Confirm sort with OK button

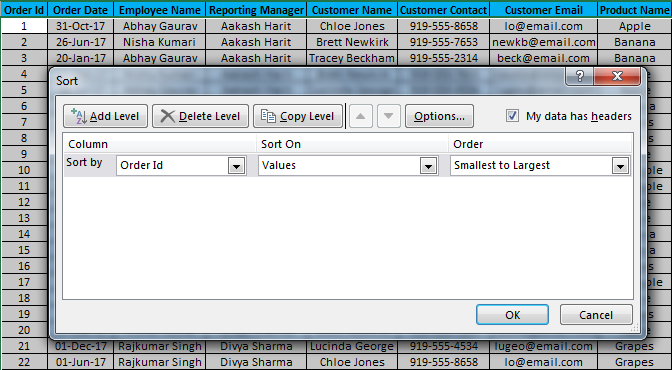pos(512,315)
